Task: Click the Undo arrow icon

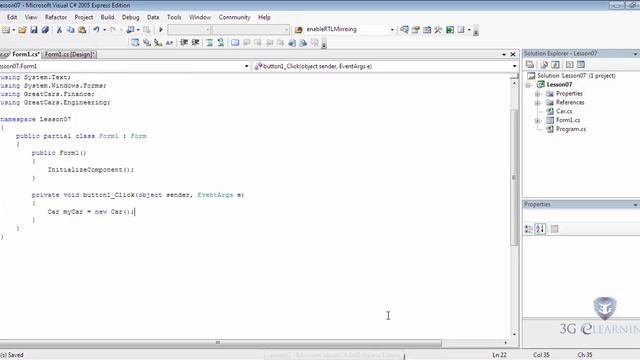Action: pos(96,30)
